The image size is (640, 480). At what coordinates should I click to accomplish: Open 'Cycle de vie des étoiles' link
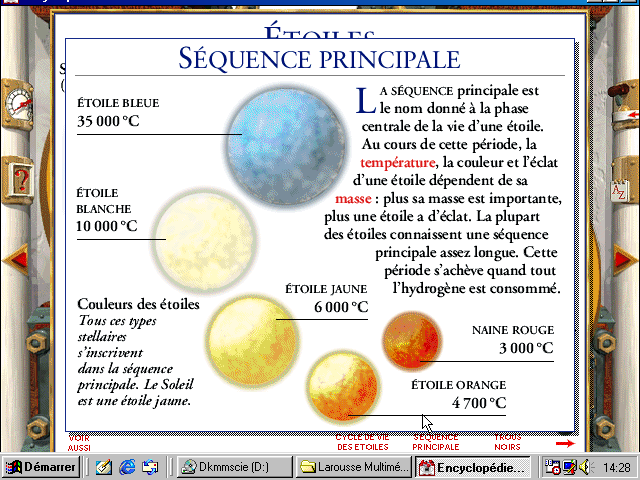(x=362, y=442)
